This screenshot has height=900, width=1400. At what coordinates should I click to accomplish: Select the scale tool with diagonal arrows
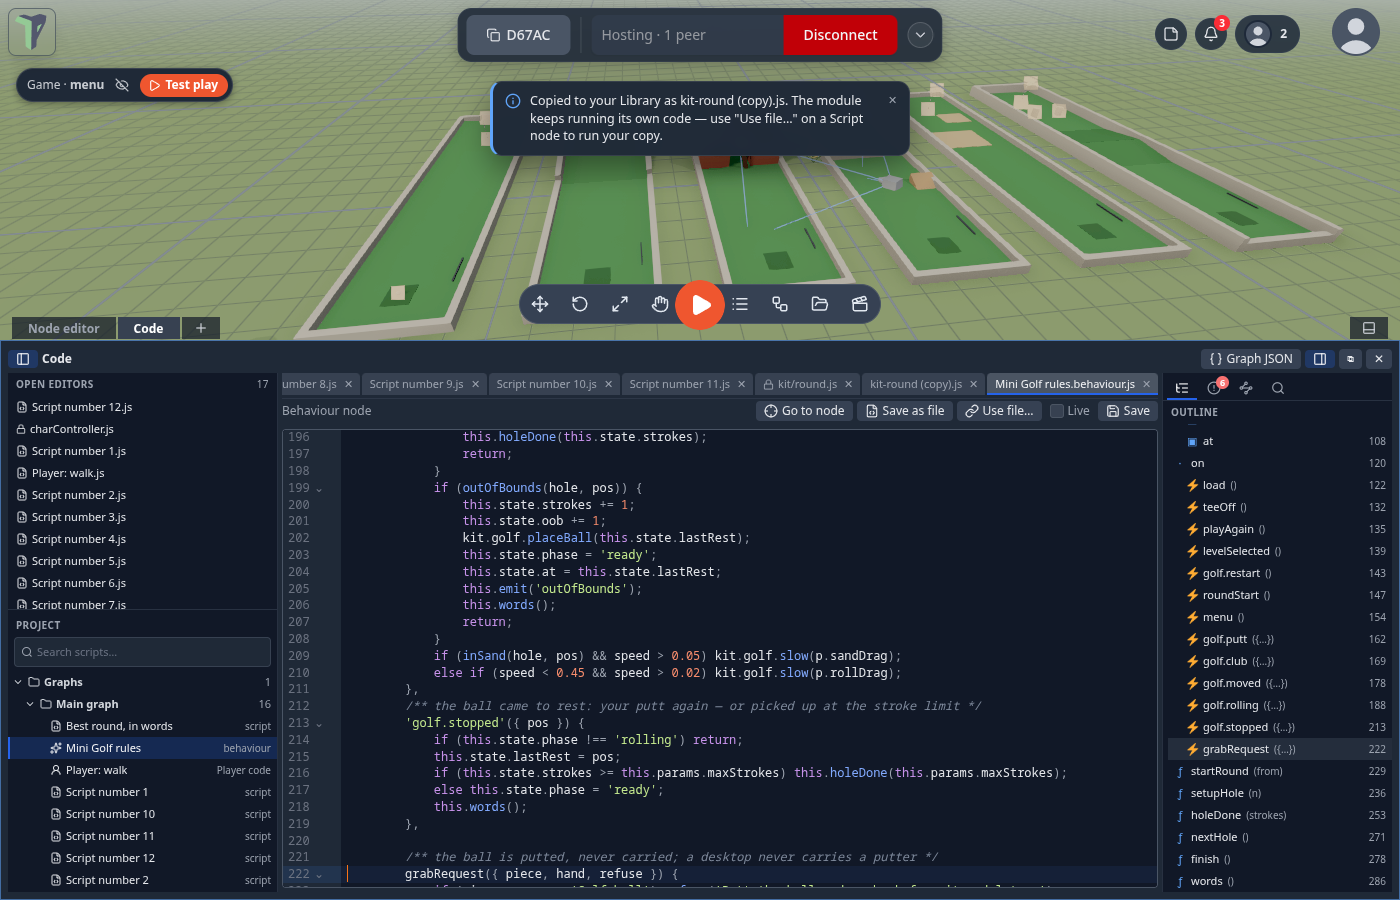pyautogui.click(x=620, y=304)
